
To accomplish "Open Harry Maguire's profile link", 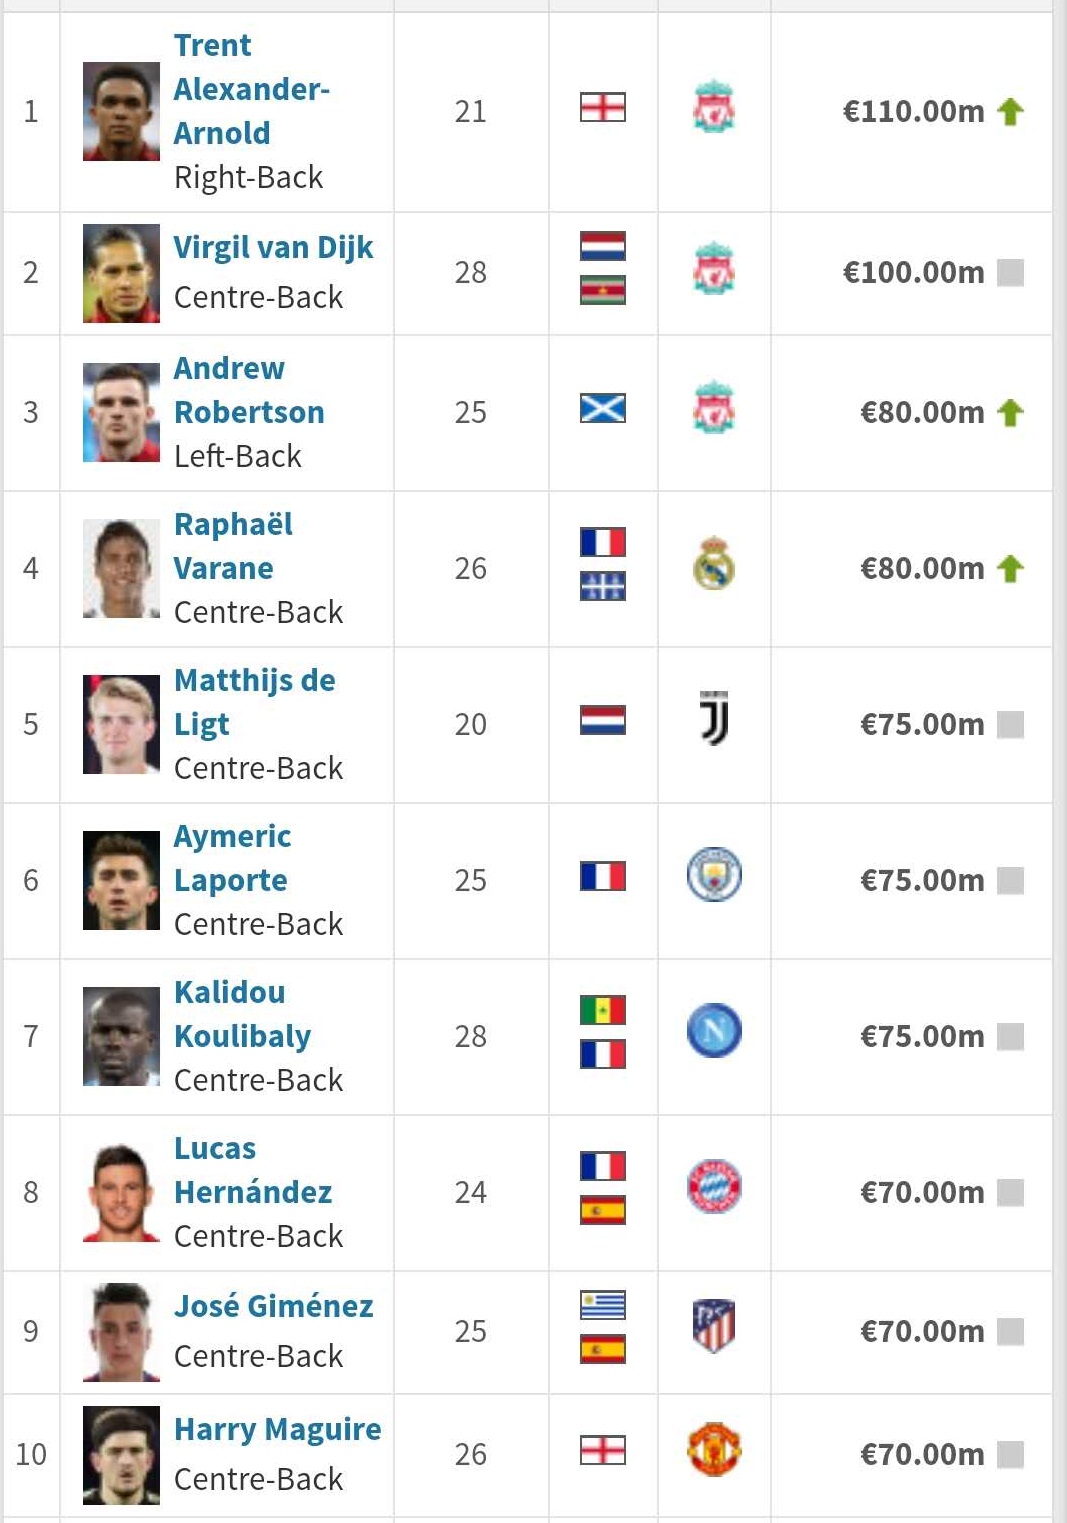I will [277, 1430].
